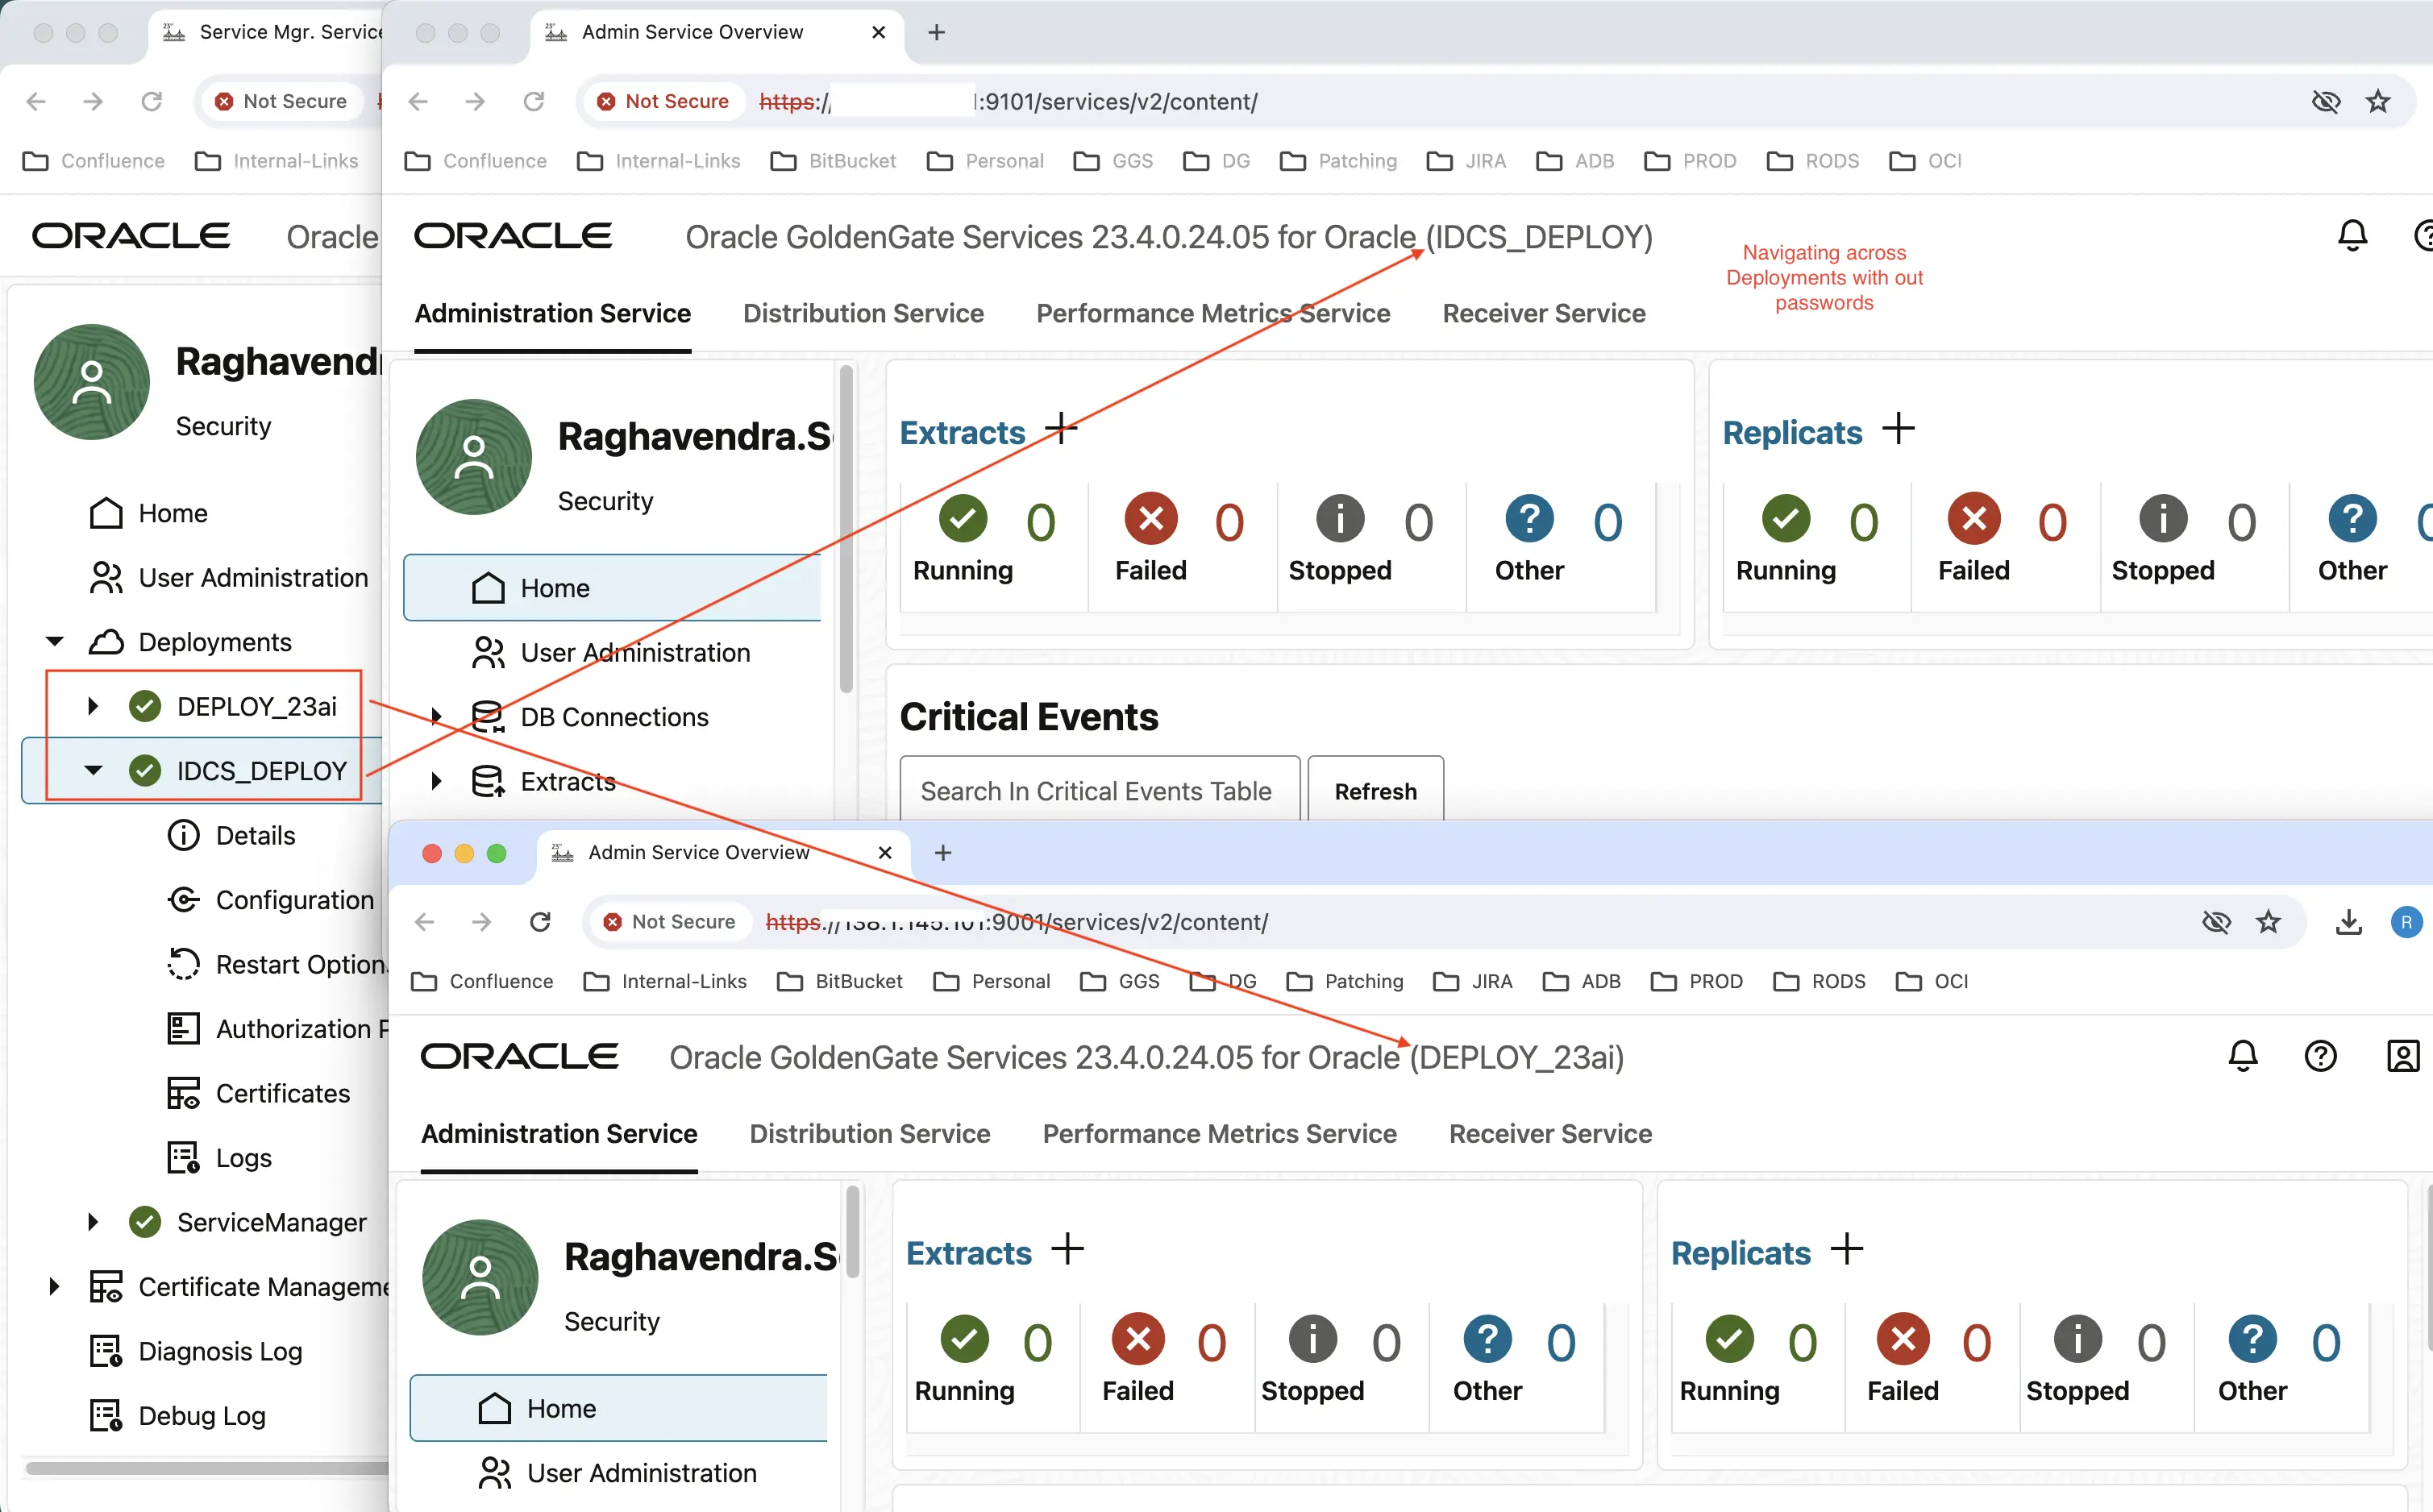Click the notification bell in DEPLOY_23ai window

2243,1056
